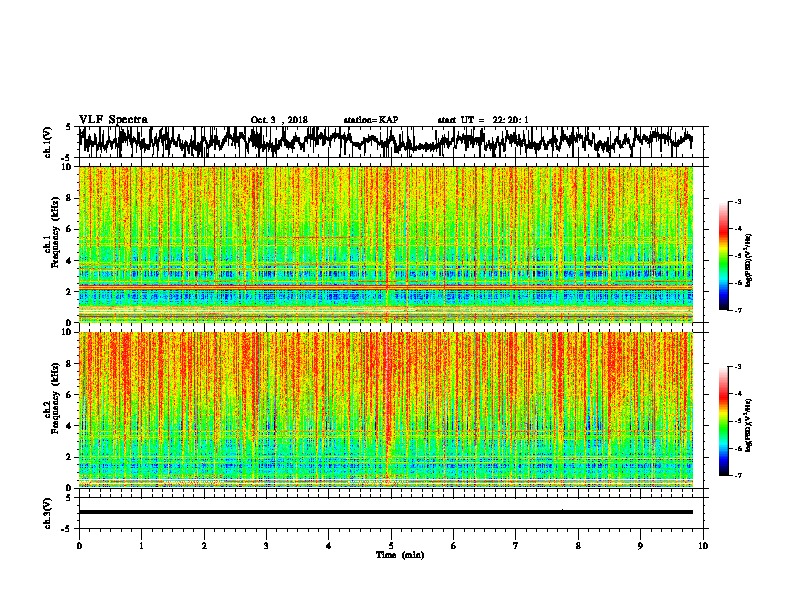Screen dimensions: 792x612
Task: Click the ch.1 spectrogram color bar
Action: [x=723, y=256]
